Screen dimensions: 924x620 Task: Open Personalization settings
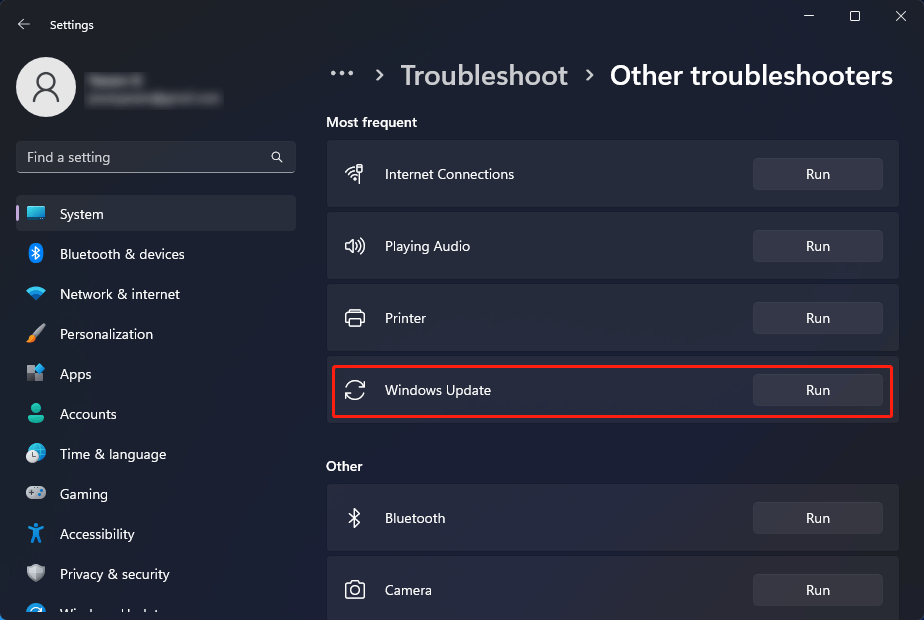pos(156,334)
